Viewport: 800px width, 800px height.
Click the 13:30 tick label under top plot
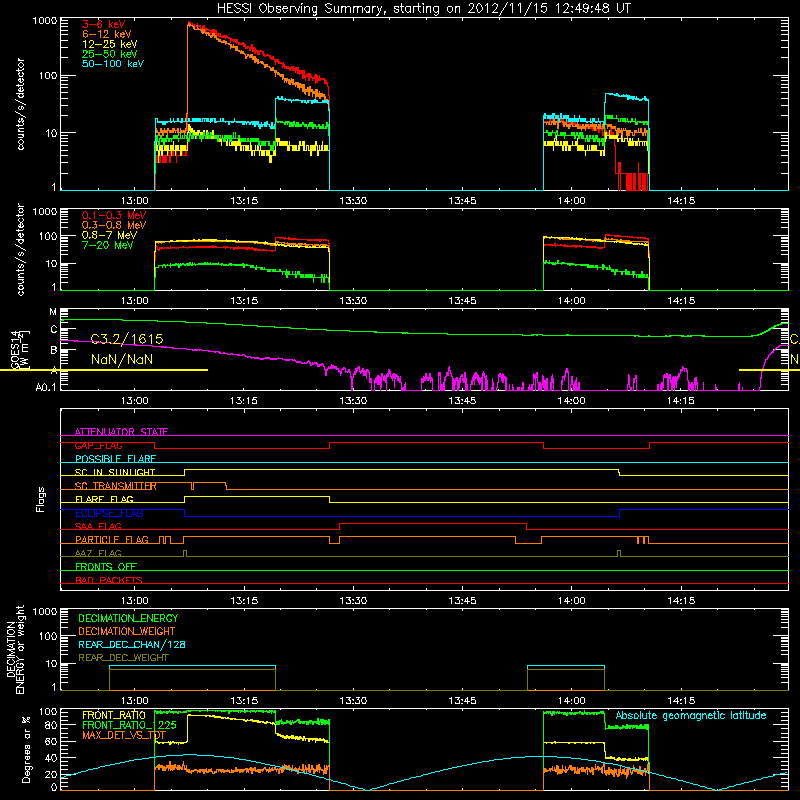(353, 201)
